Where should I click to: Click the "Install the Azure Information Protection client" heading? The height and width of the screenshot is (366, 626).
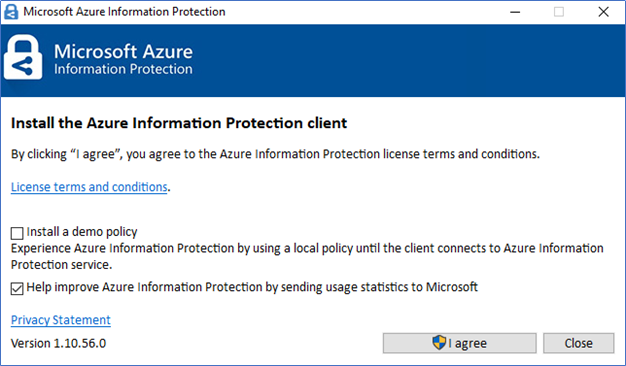click(179, 123)
